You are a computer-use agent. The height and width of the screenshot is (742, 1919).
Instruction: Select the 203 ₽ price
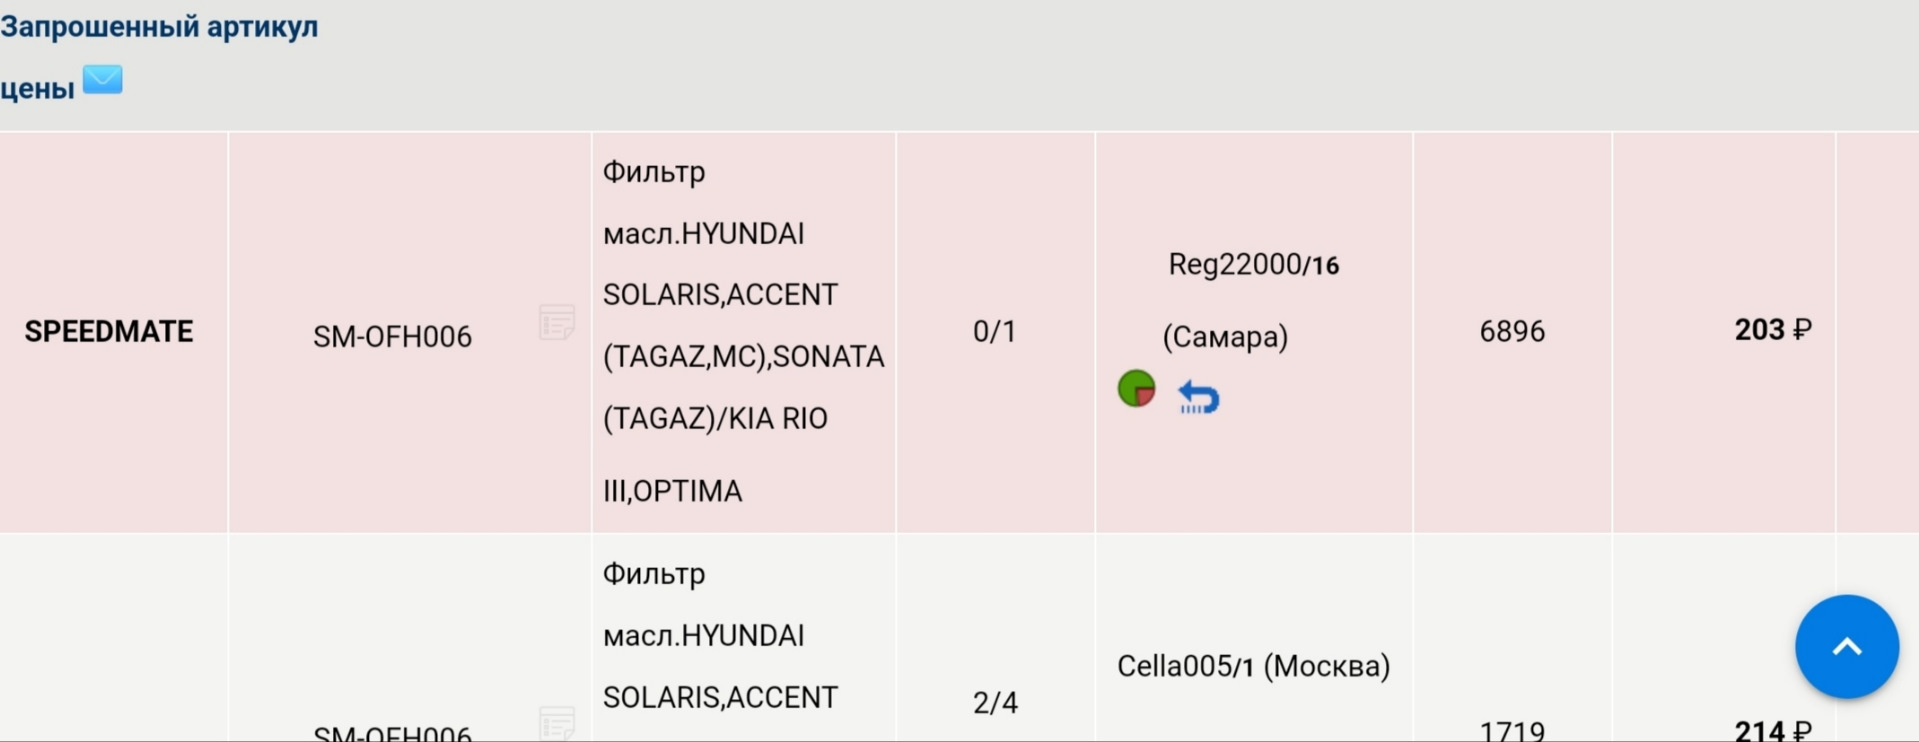tap(1772, 330)
